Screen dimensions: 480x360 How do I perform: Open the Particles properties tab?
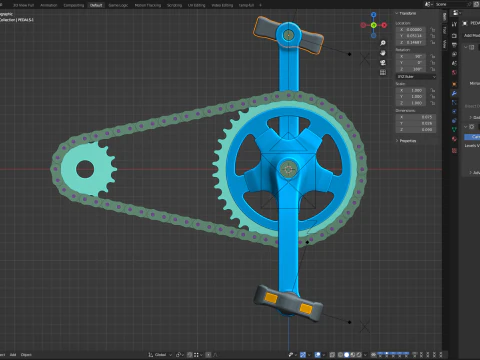pyautogui.click(x=454, y=102)
